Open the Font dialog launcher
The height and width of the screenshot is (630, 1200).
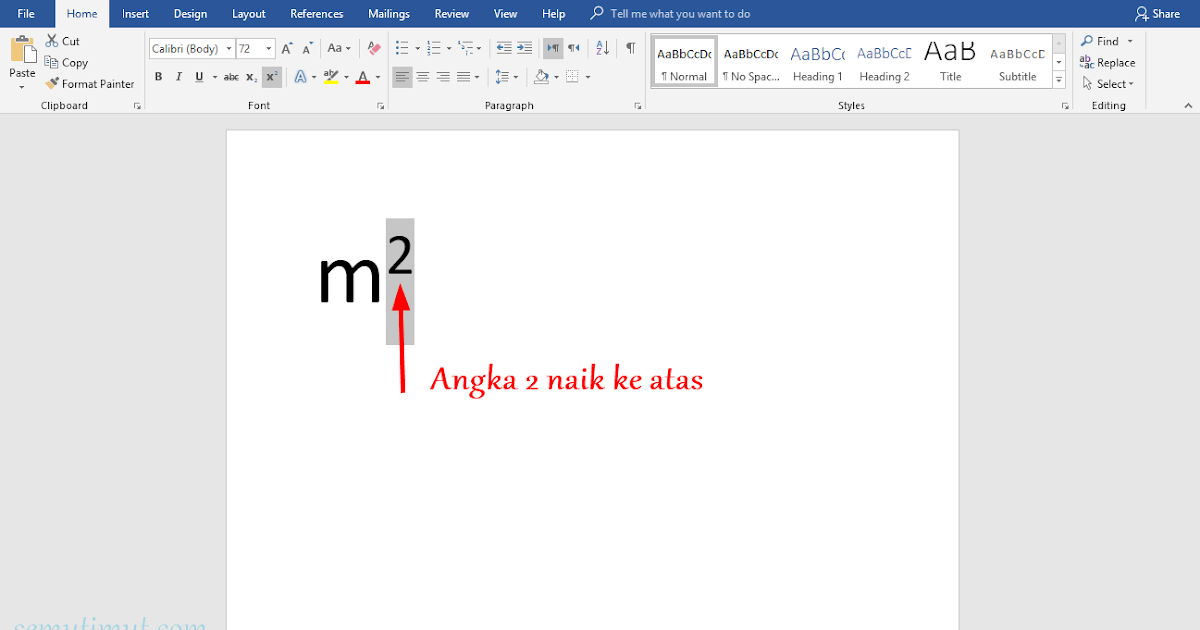[380, 106]
